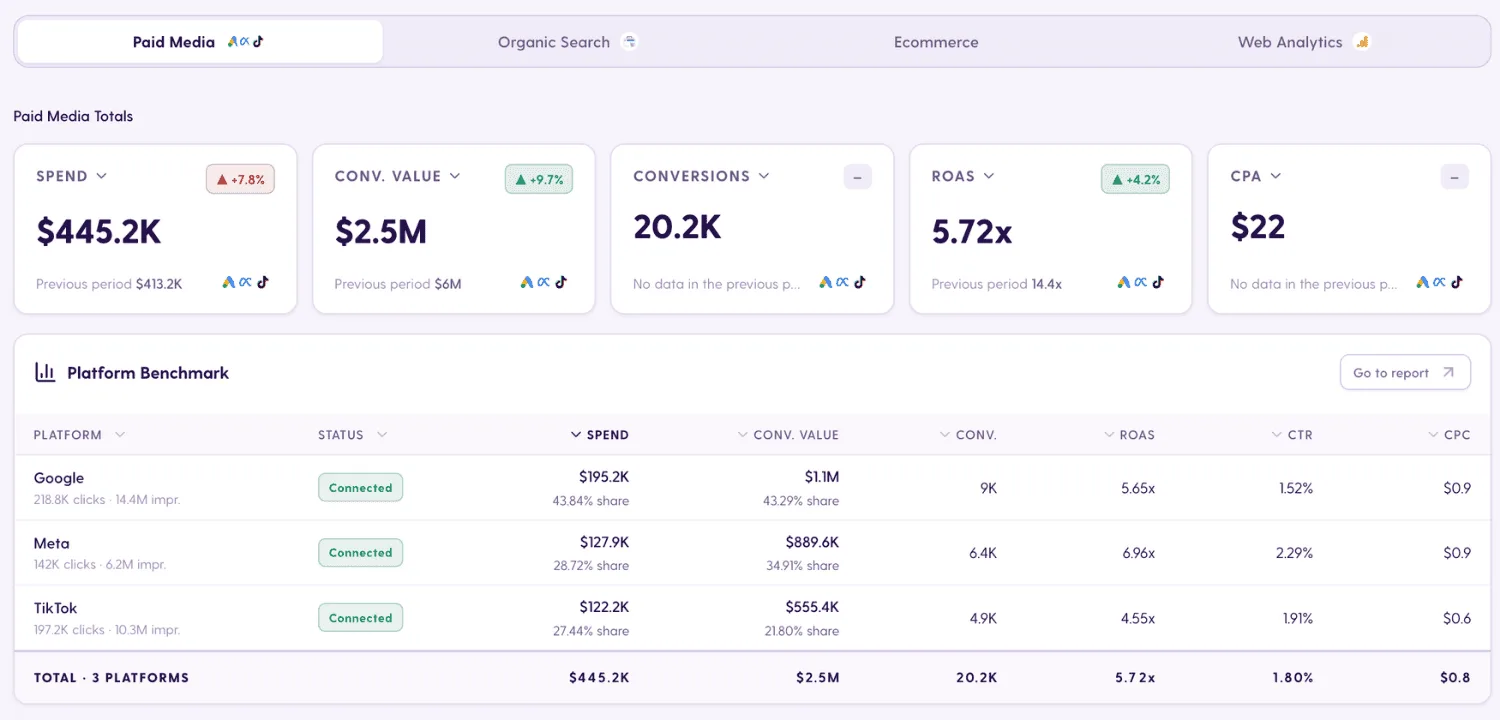Sort table by CTR column header
Viewport: 1500px width, 720px height.
click(x=1292, y=435)
